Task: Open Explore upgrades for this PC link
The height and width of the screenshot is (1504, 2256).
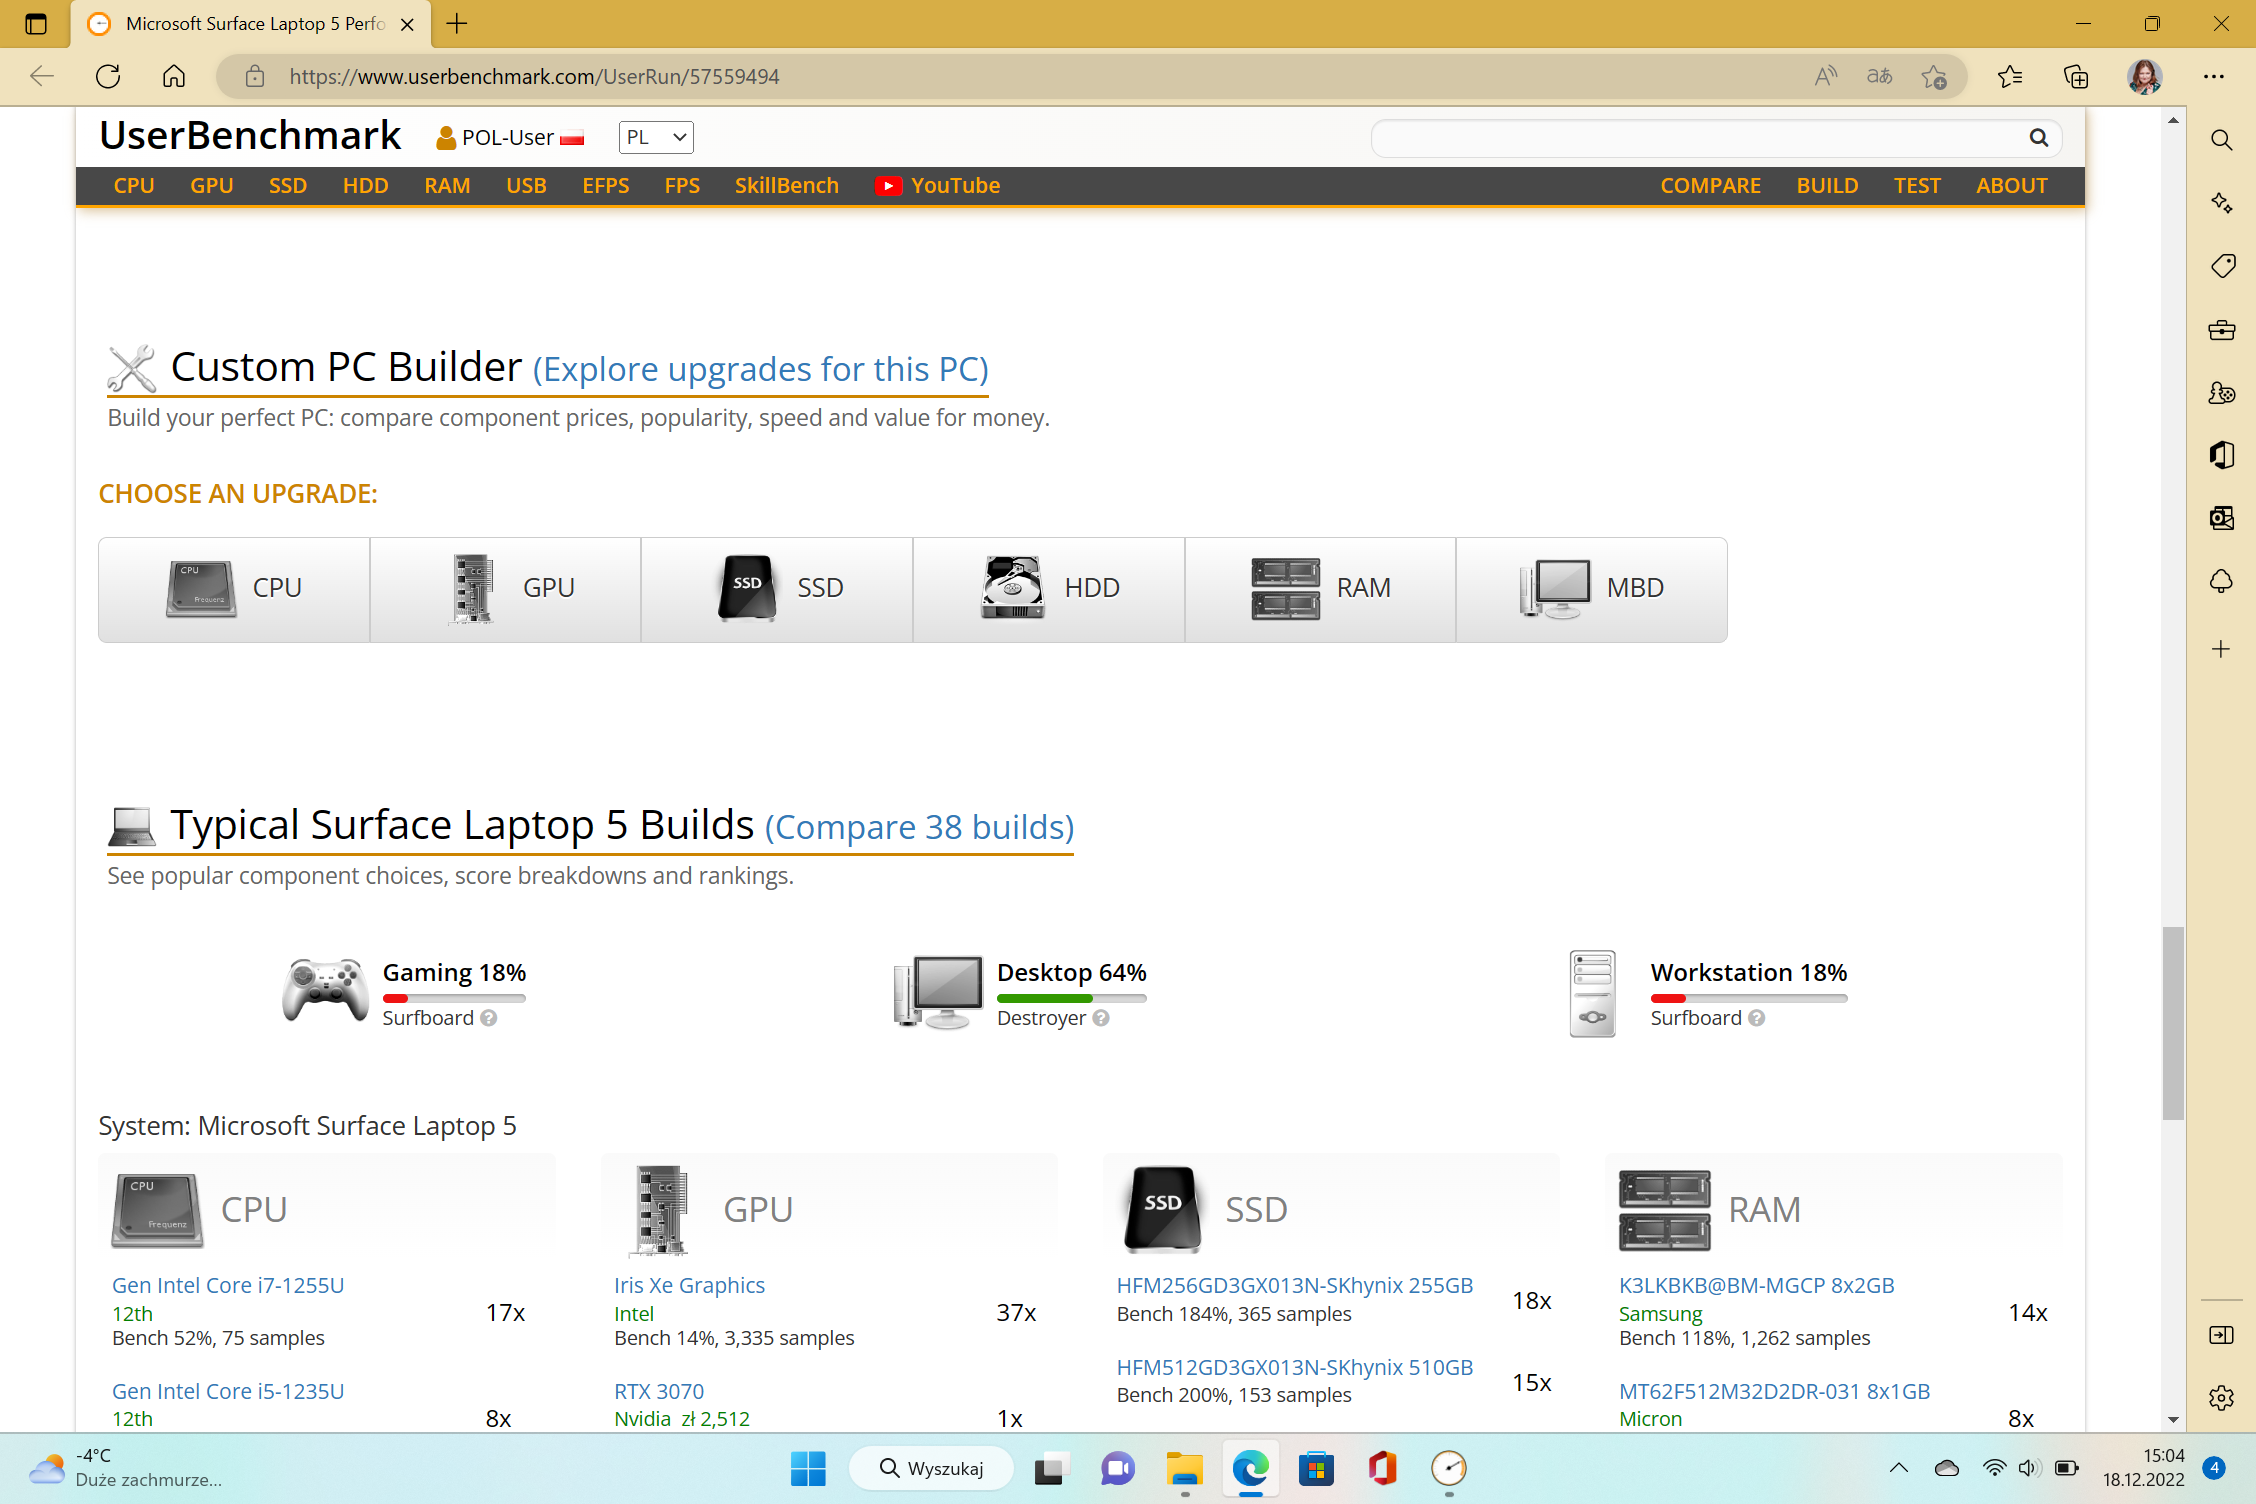Action: point(761,370)
